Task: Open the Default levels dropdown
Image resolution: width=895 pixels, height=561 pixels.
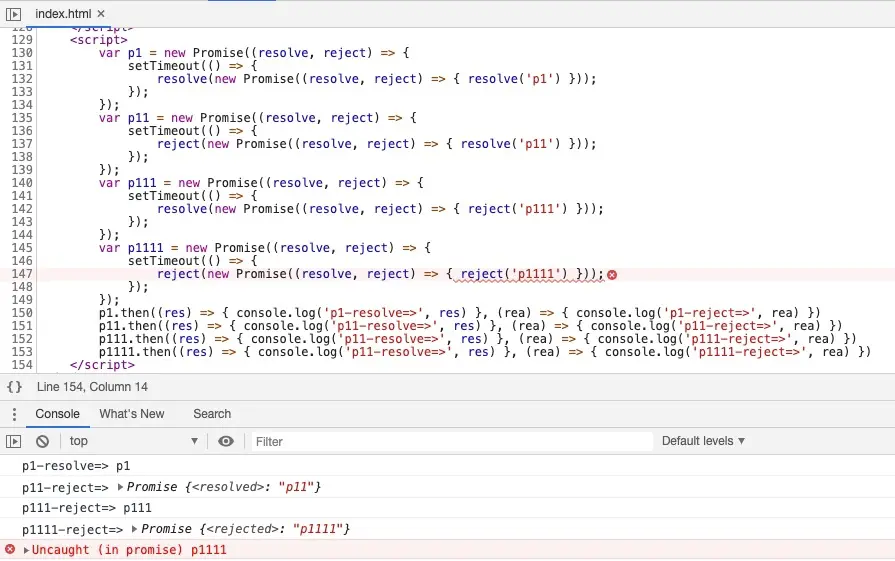Action: pyautogui.click(x=703, y=441)
